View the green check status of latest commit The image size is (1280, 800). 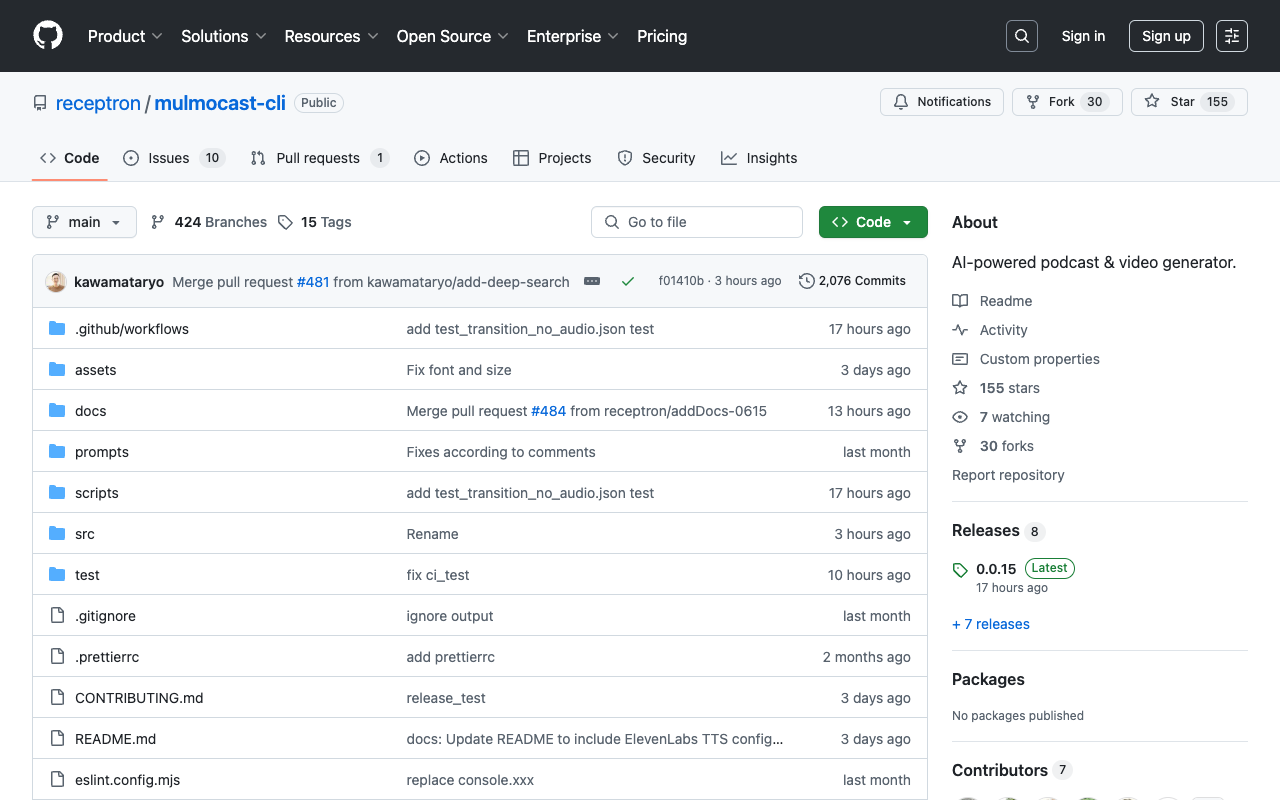(x=628, y=282)
